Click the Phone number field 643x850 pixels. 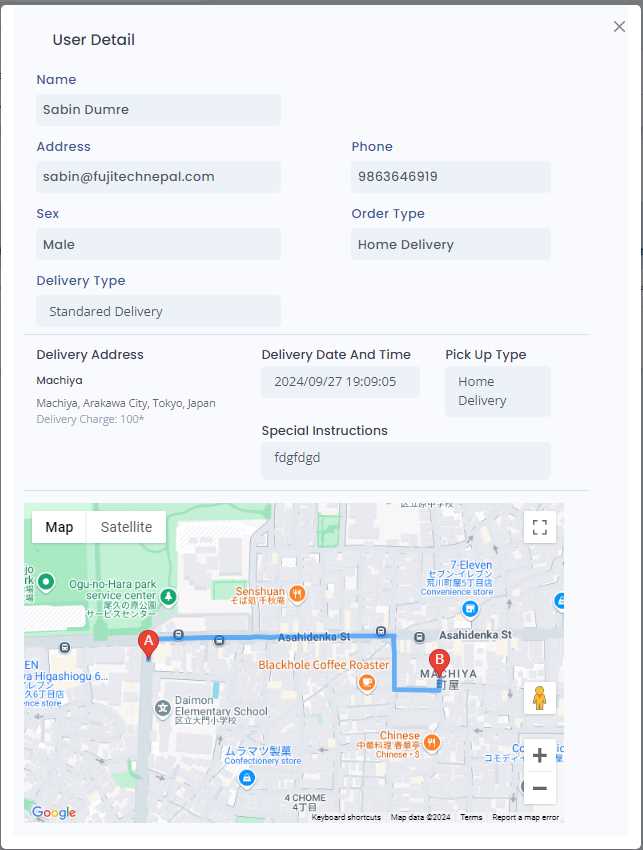pyautogui.click(x=451, y=177)
